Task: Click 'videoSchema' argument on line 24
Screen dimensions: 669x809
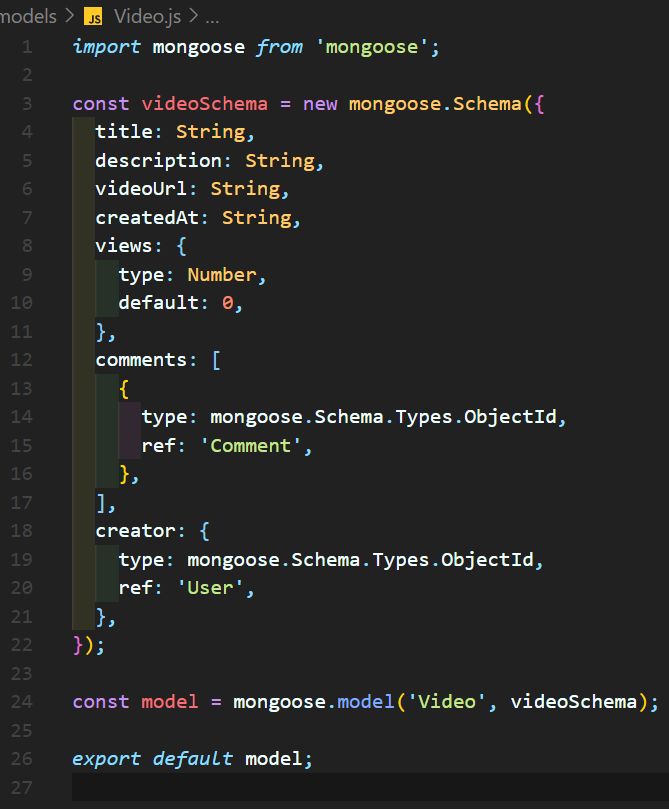Action: click(574, 702)
